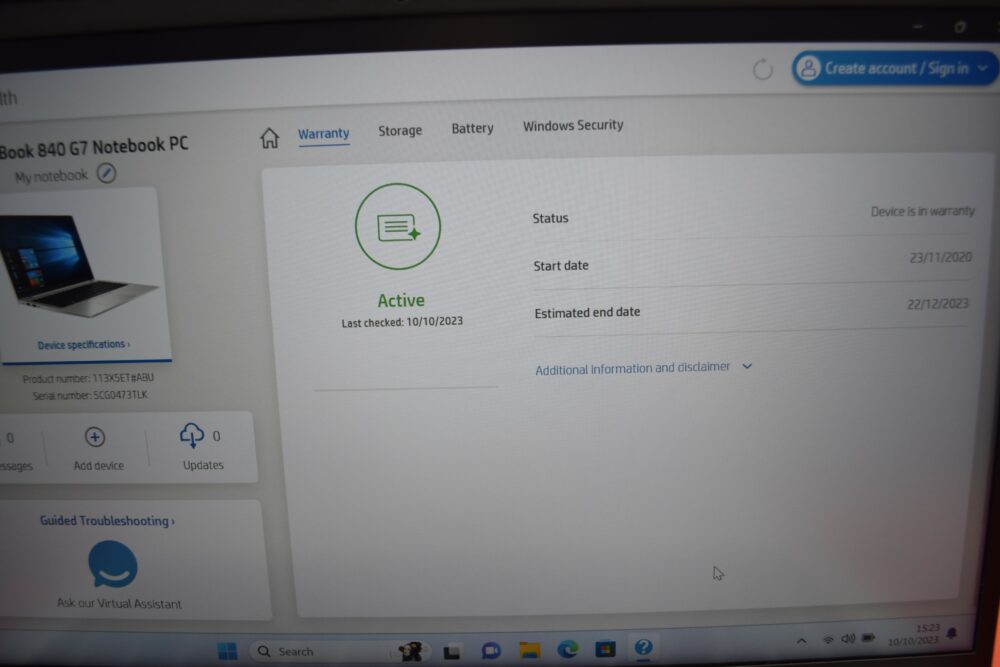Click Last checked: 10/10/2023 text
This screenshot has width=1000, height=667.
pyautogui.click(x=402, y=322)
